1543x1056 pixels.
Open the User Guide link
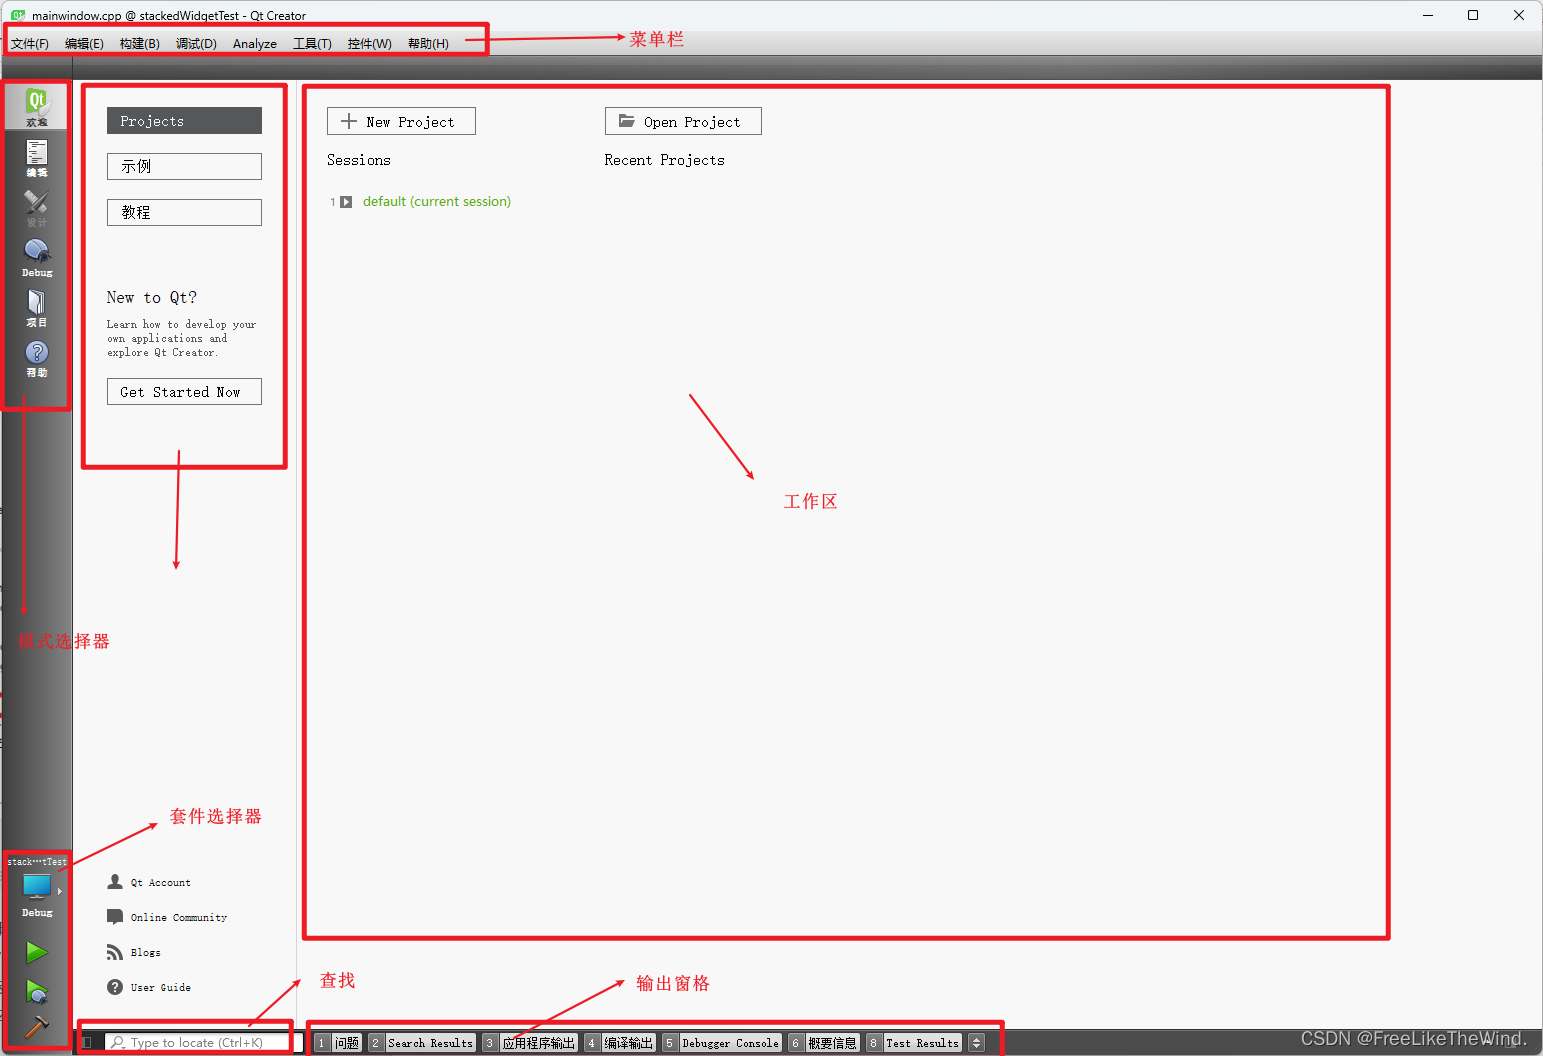tap(161, 988)
